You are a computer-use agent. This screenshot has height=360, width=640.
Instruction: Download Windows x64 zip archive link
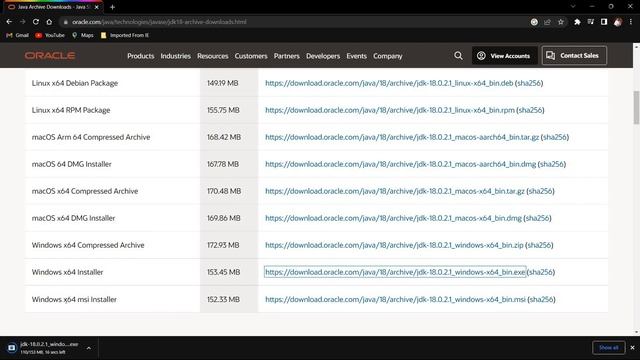394,245
